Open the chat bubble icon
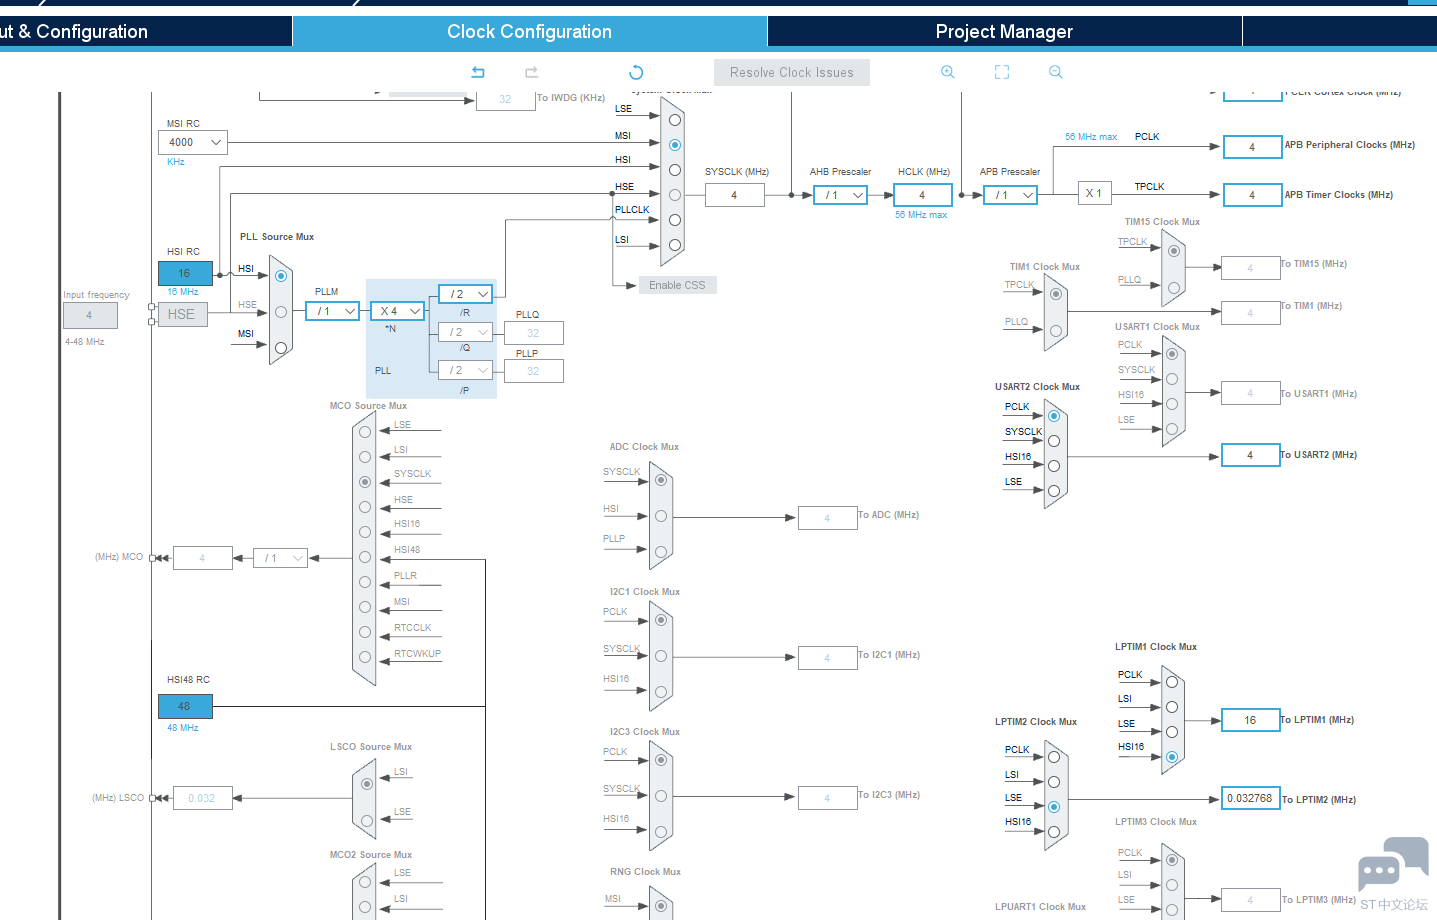This screenshot has height=920, width=1437. point(1393,864)
